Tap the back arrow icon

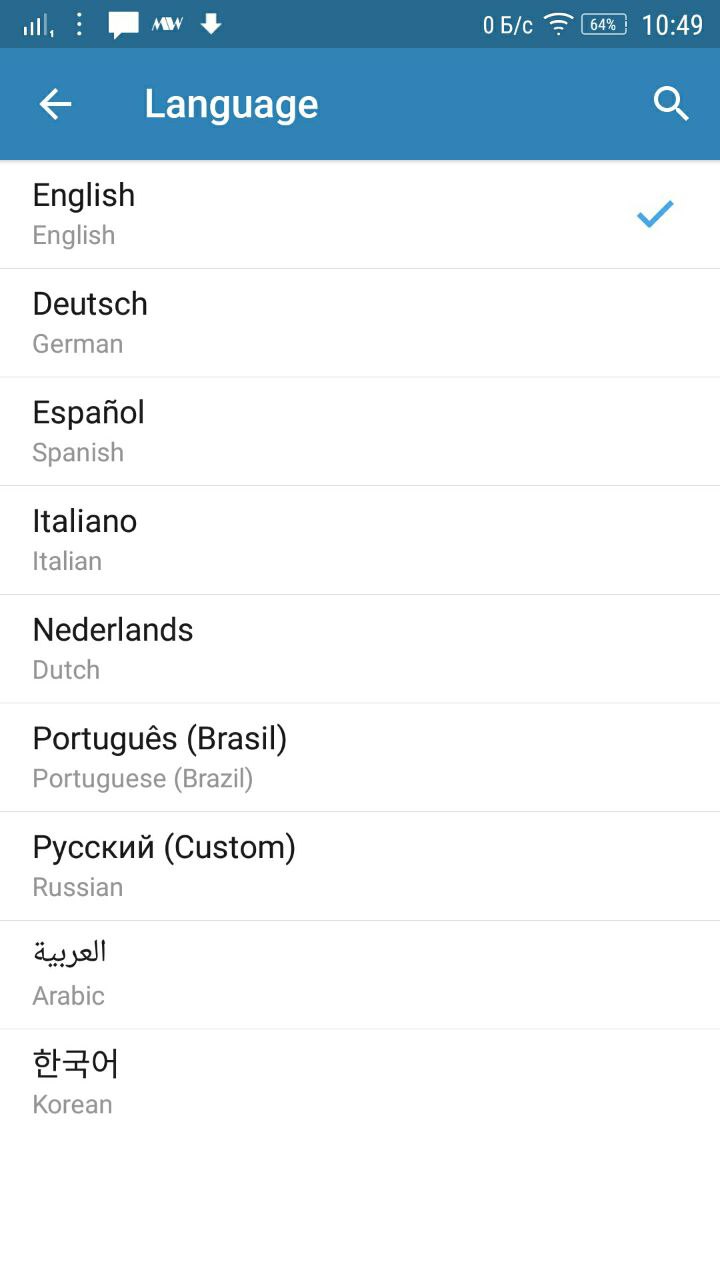point(55,104)
